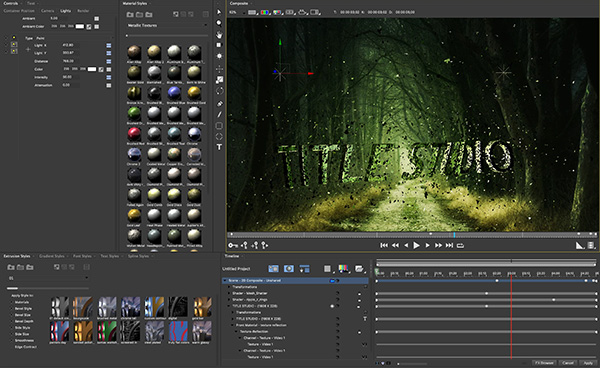600x368 pixels.
Task: Click the Light X value field
Action: (x=71, y=45)
